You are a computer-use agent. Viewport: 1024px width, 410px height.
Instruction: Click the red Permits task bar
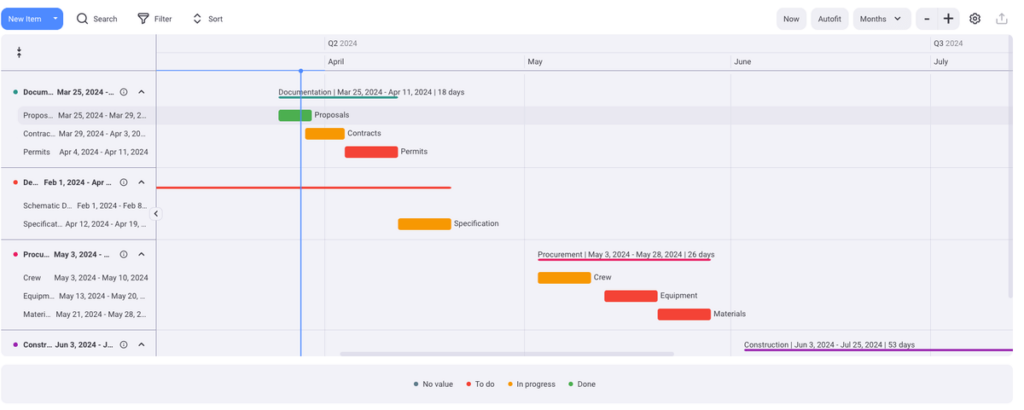pos(371,152)
